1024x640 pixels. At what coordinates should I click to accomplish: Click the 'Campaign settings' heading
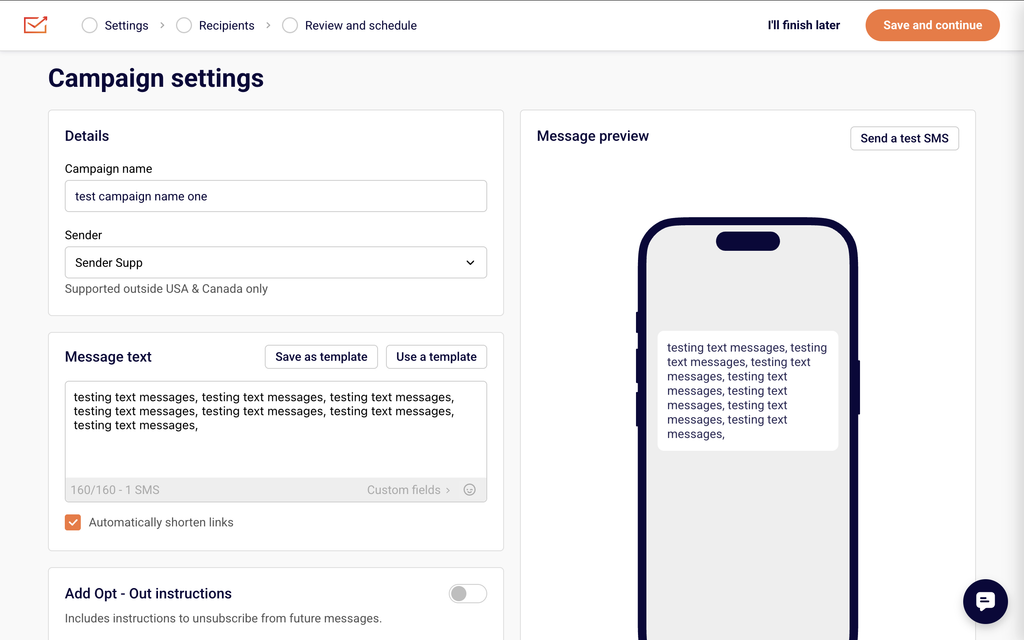point(156,78)
